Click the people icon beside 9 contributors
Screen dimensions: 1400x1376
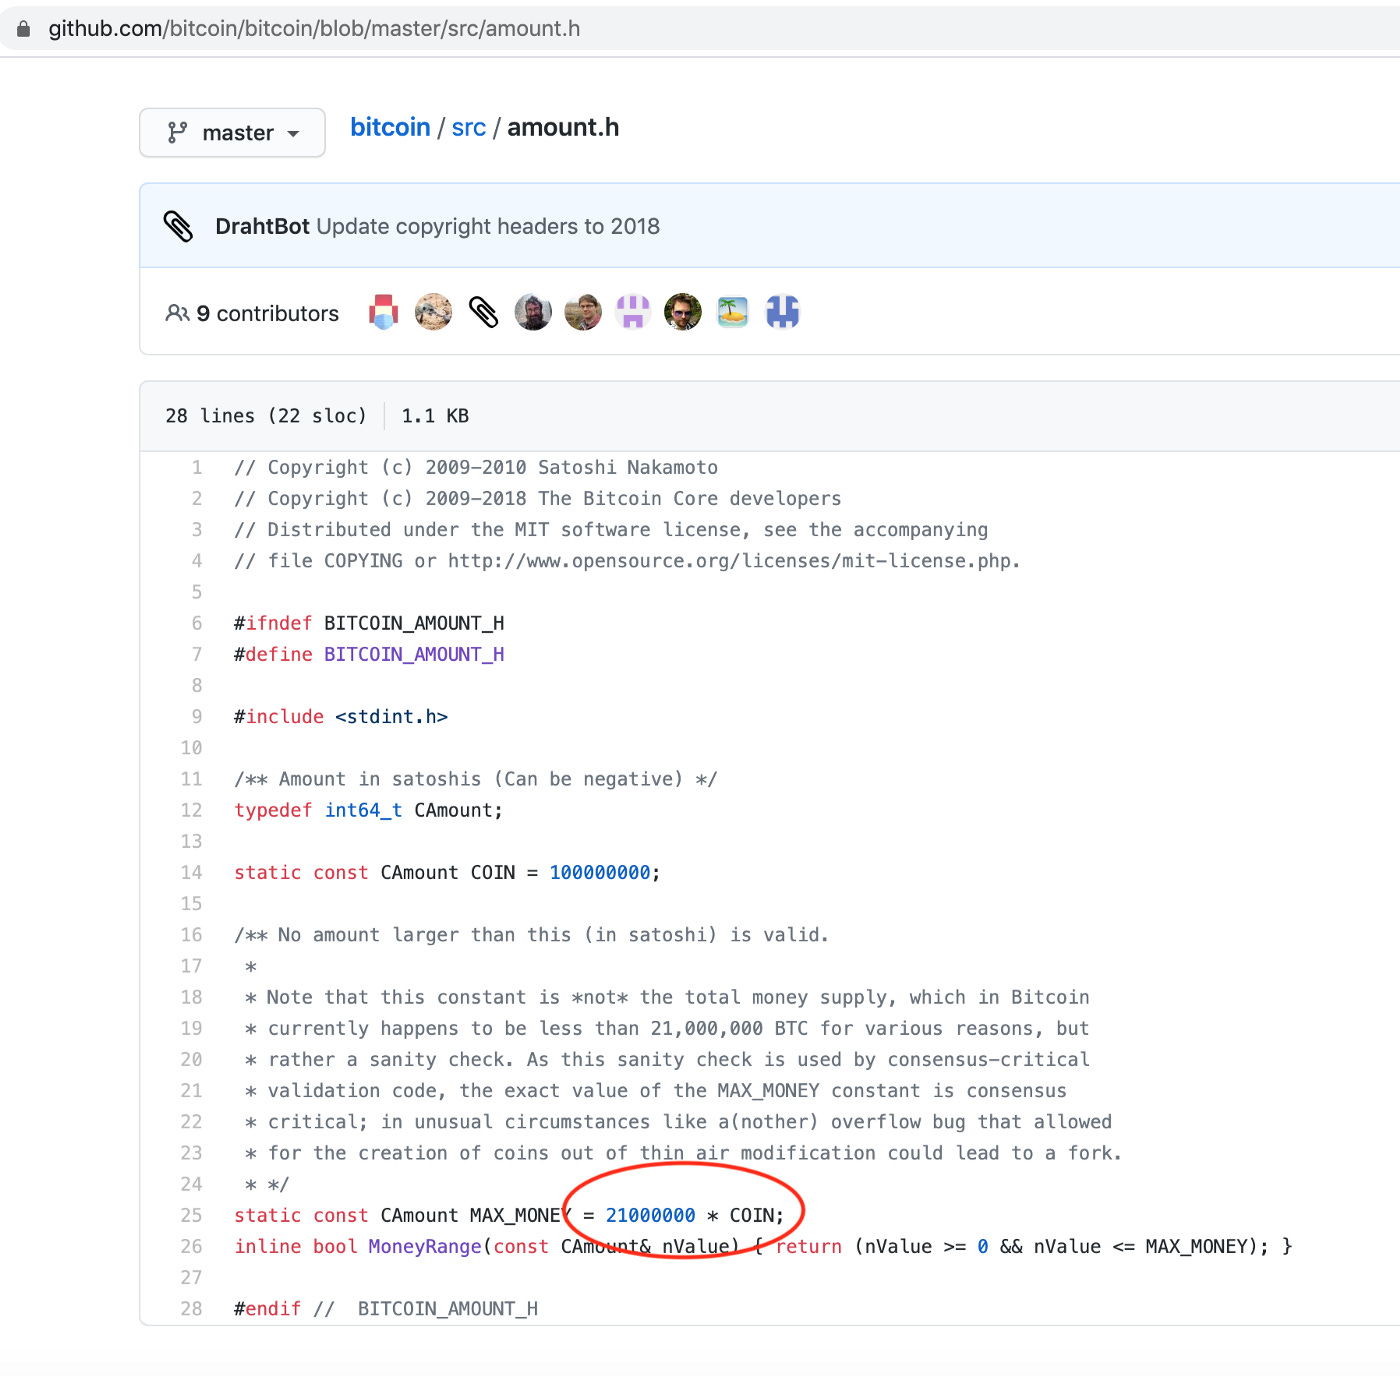tap(177, 314)
